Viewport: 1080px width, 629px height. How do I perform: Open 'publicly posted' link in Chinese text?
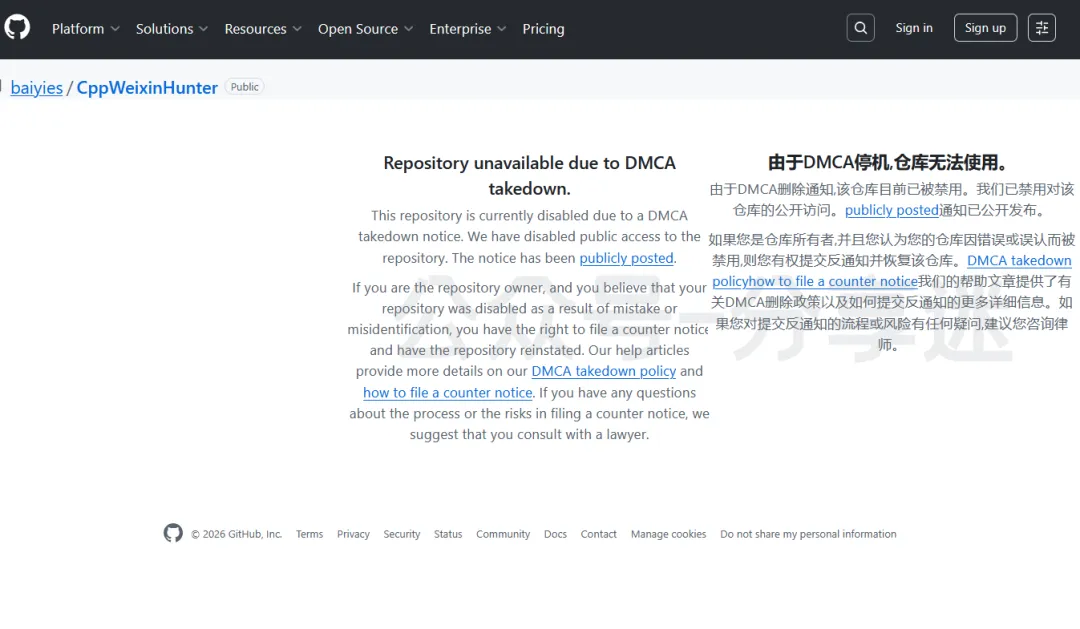(x=891, y=210)
